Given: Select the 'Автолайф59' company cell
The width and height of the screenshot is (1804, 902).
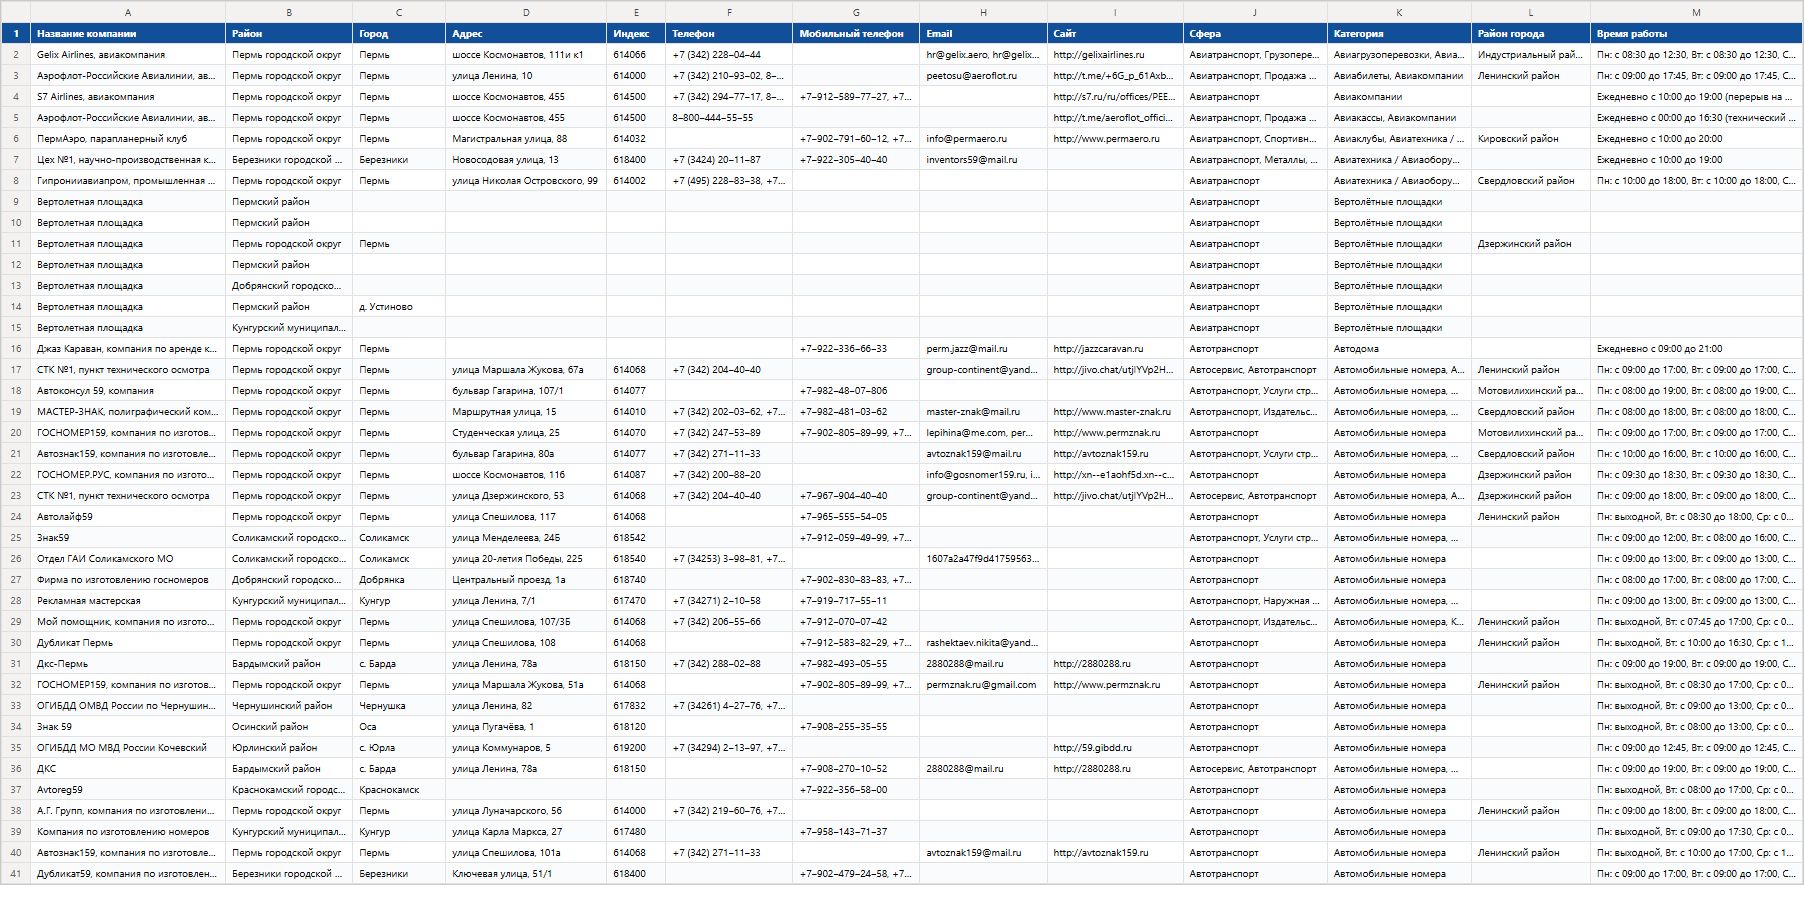Looking at the screenshot, I should (128, 517).
